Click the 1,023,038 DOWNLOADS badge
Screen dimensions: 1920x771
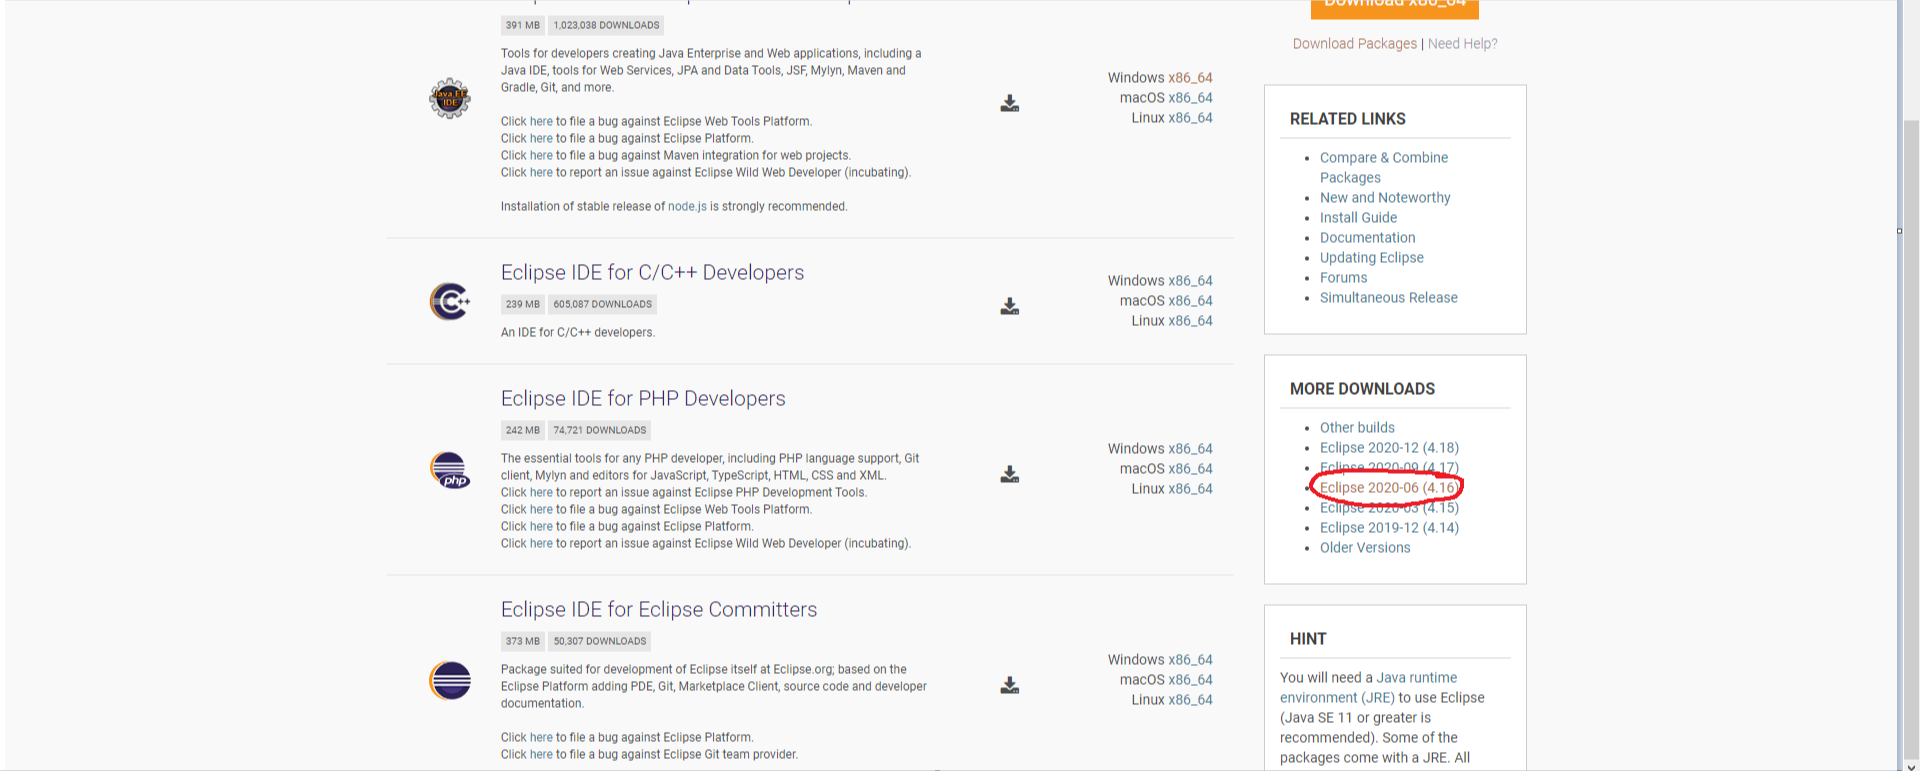[607, 26]
